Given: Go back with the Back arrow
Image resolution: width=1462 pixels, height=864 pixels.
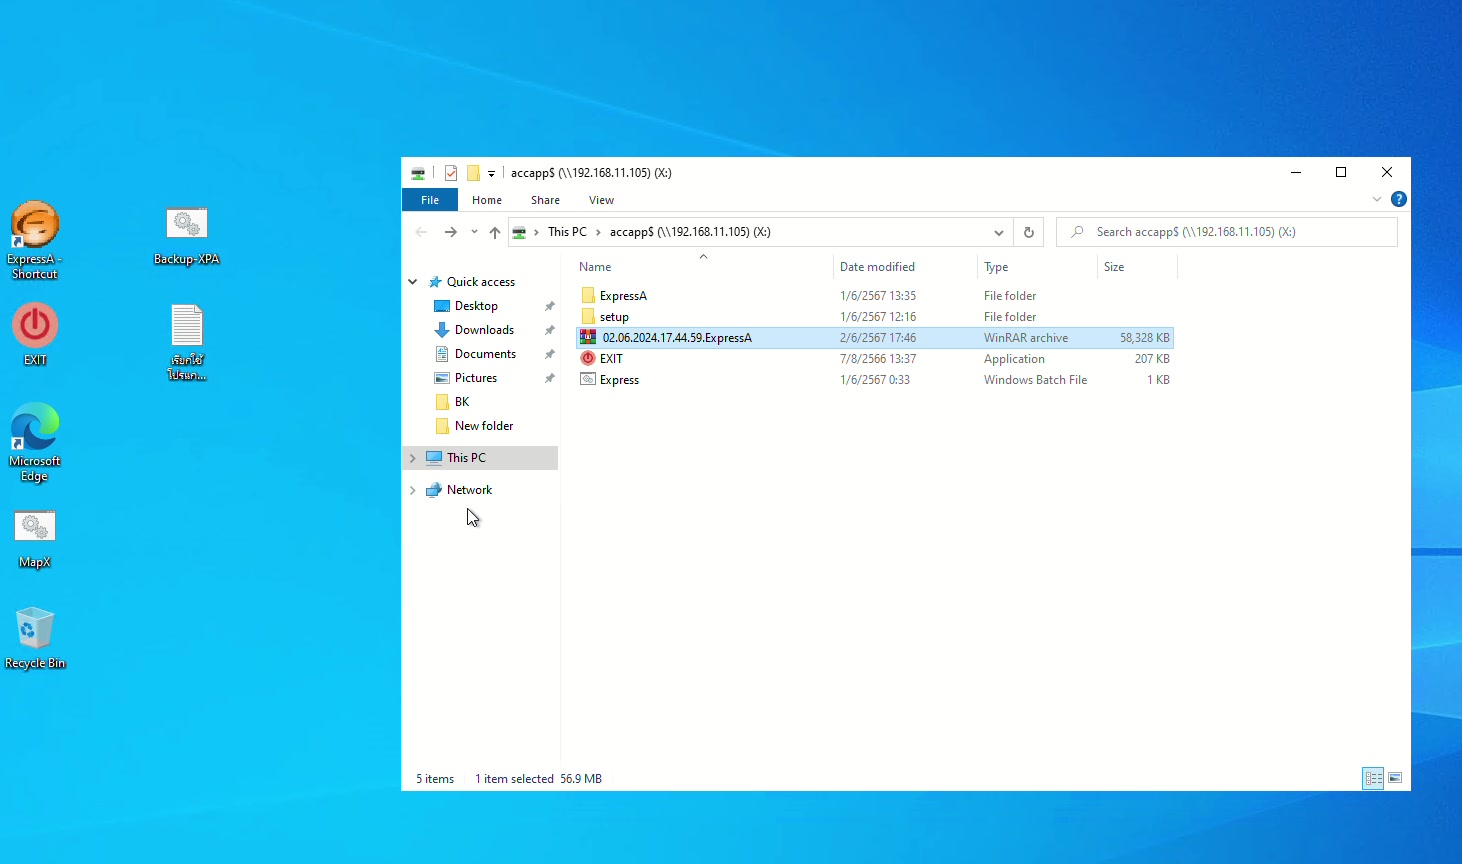Looking at the screenshot, I should (421, 232).
